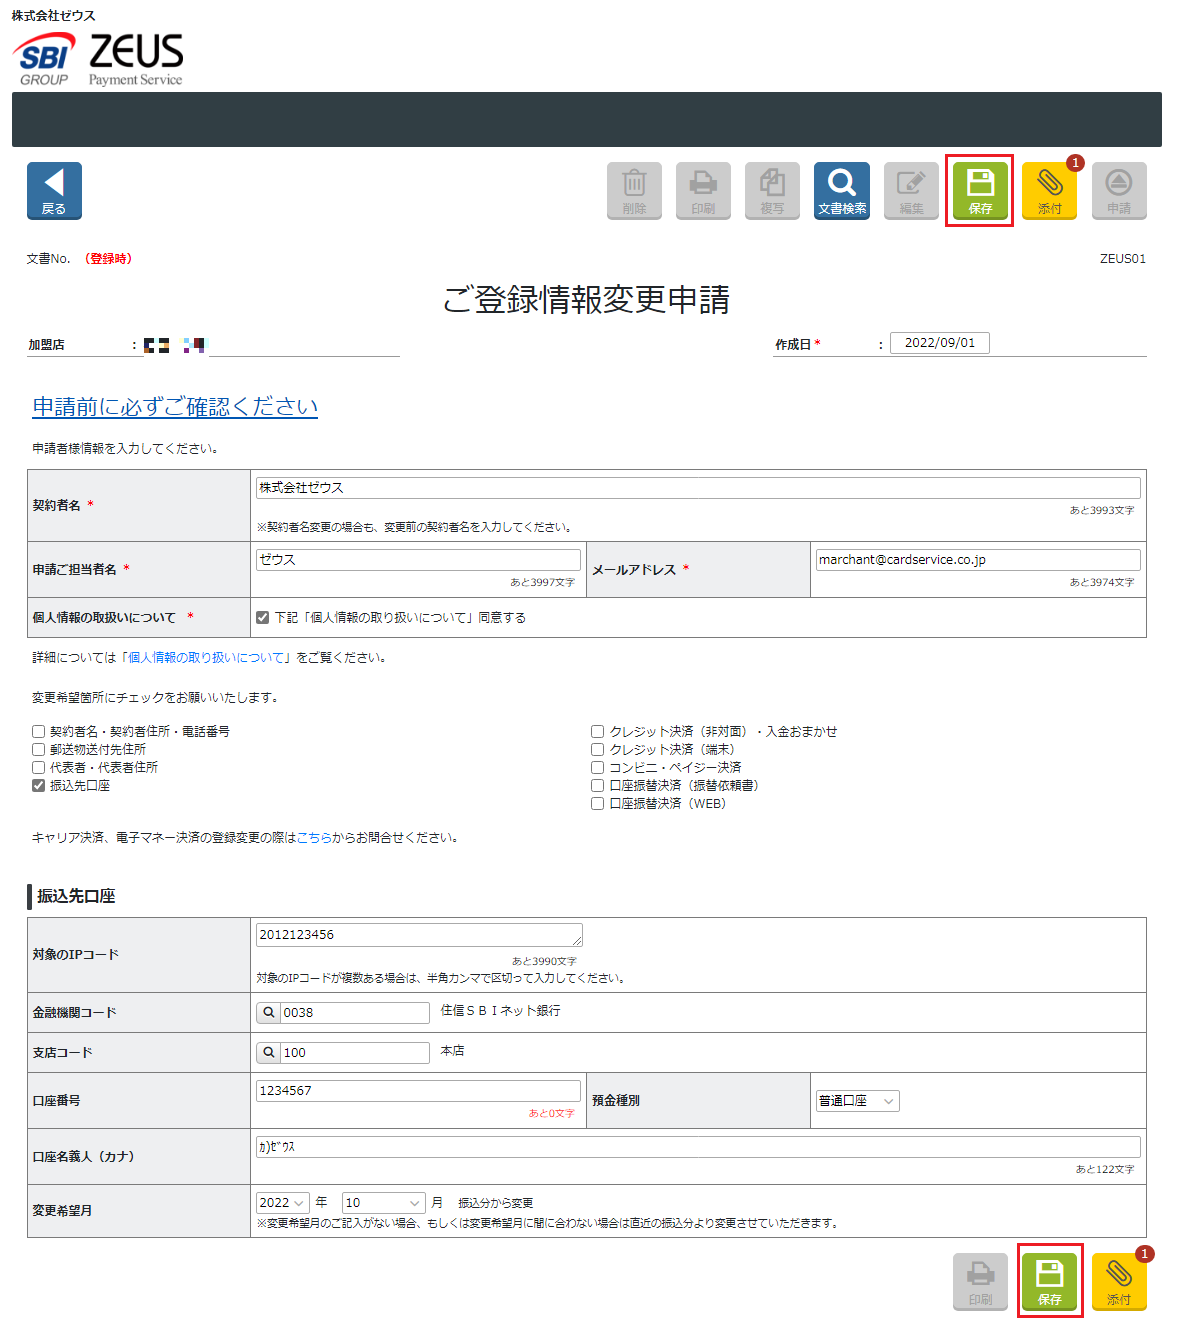Viewport: 1179px width, 1341px height.
Task: Click search icon beside 金融機関コード field
Action: (268, 1013)
